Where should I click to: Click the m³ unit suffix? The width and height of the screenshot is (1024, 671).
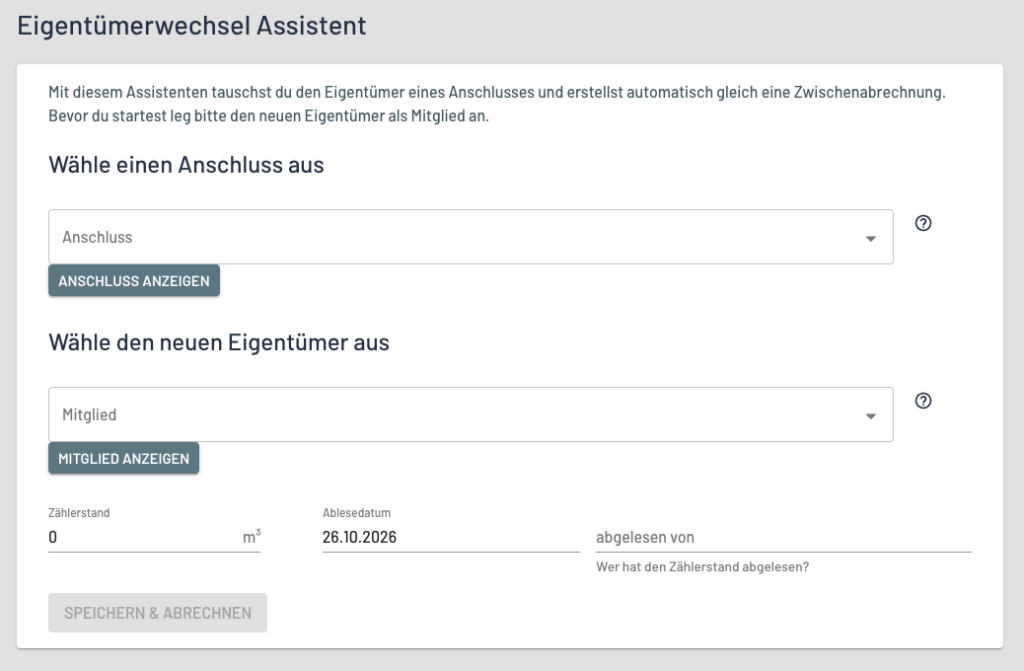point(251,536)
